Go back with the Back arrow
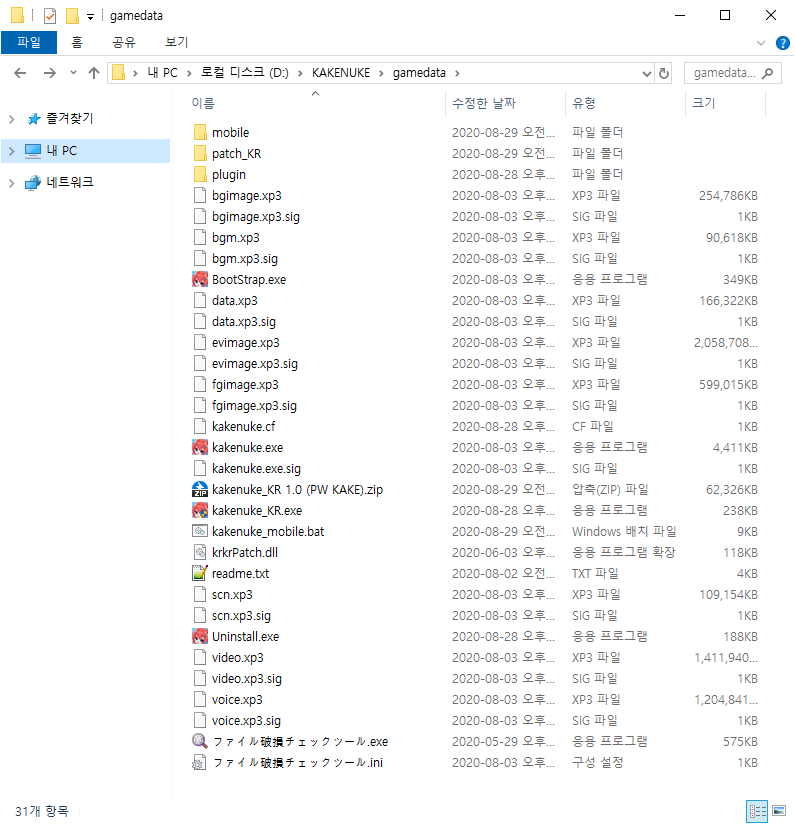795x824 pixels. 20,73
